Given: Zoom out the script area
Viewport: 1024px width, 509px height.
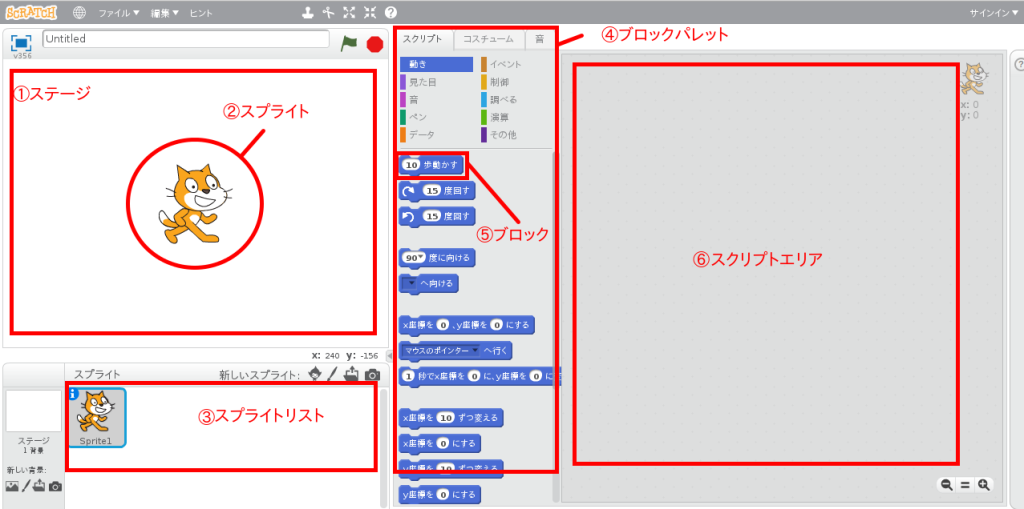Looking at the screenshot, I should click(x=945, y=485).
